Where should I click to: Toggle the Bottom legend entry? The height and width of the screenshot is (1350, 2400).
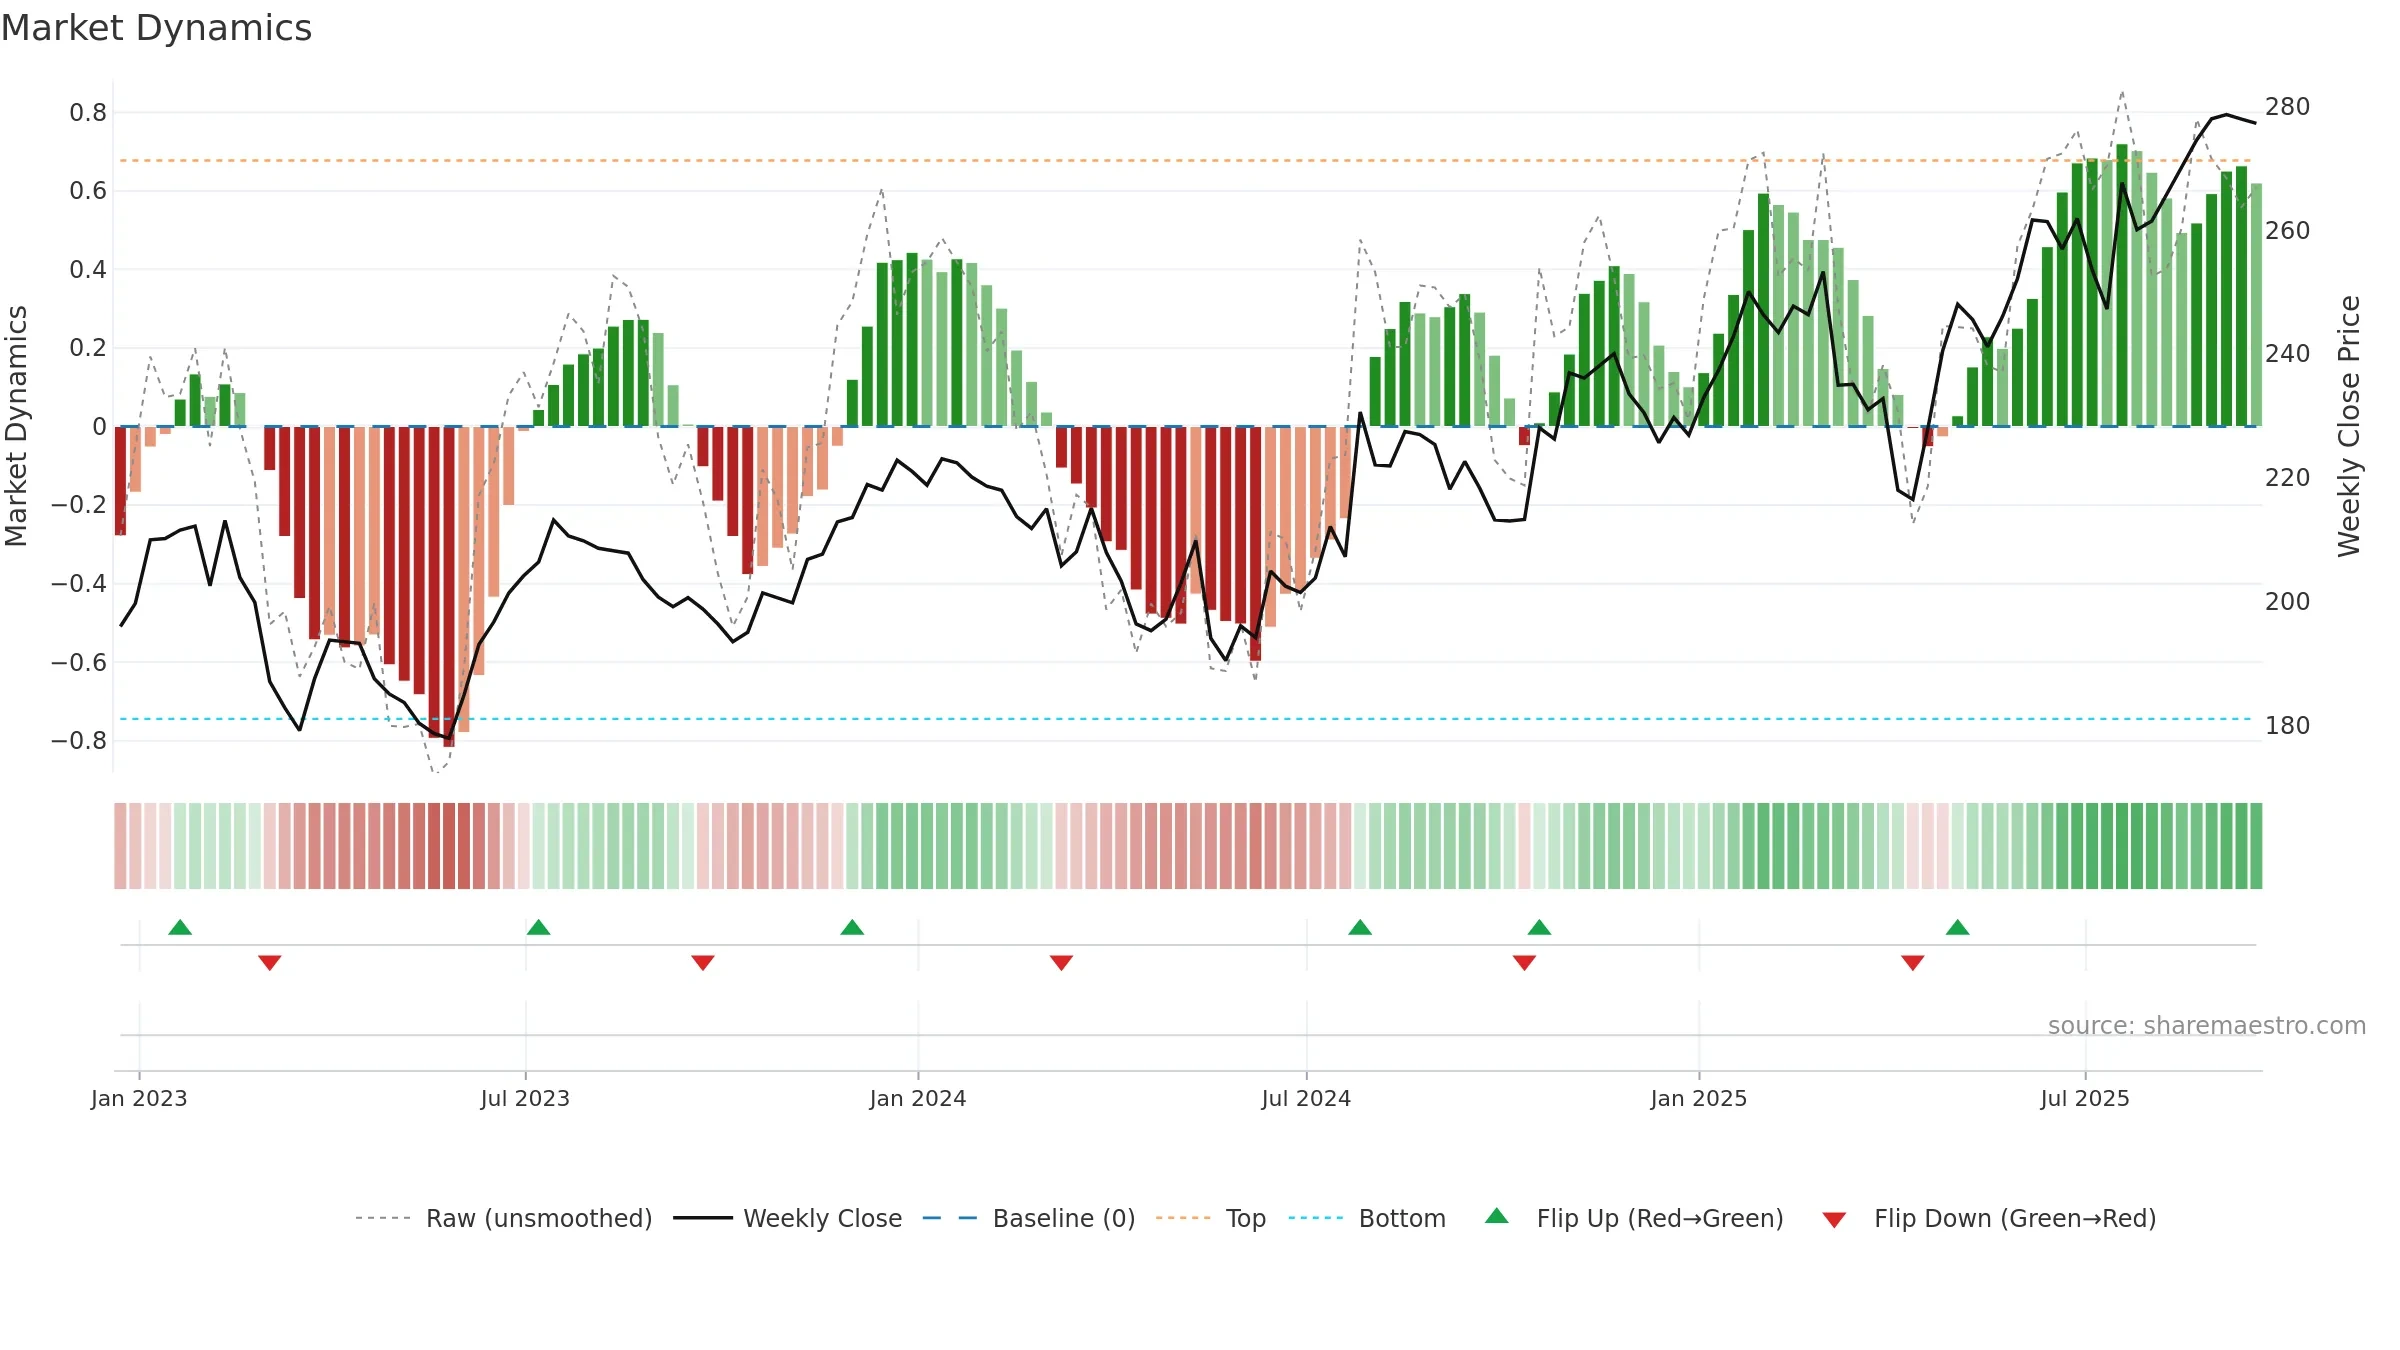1367,1218
